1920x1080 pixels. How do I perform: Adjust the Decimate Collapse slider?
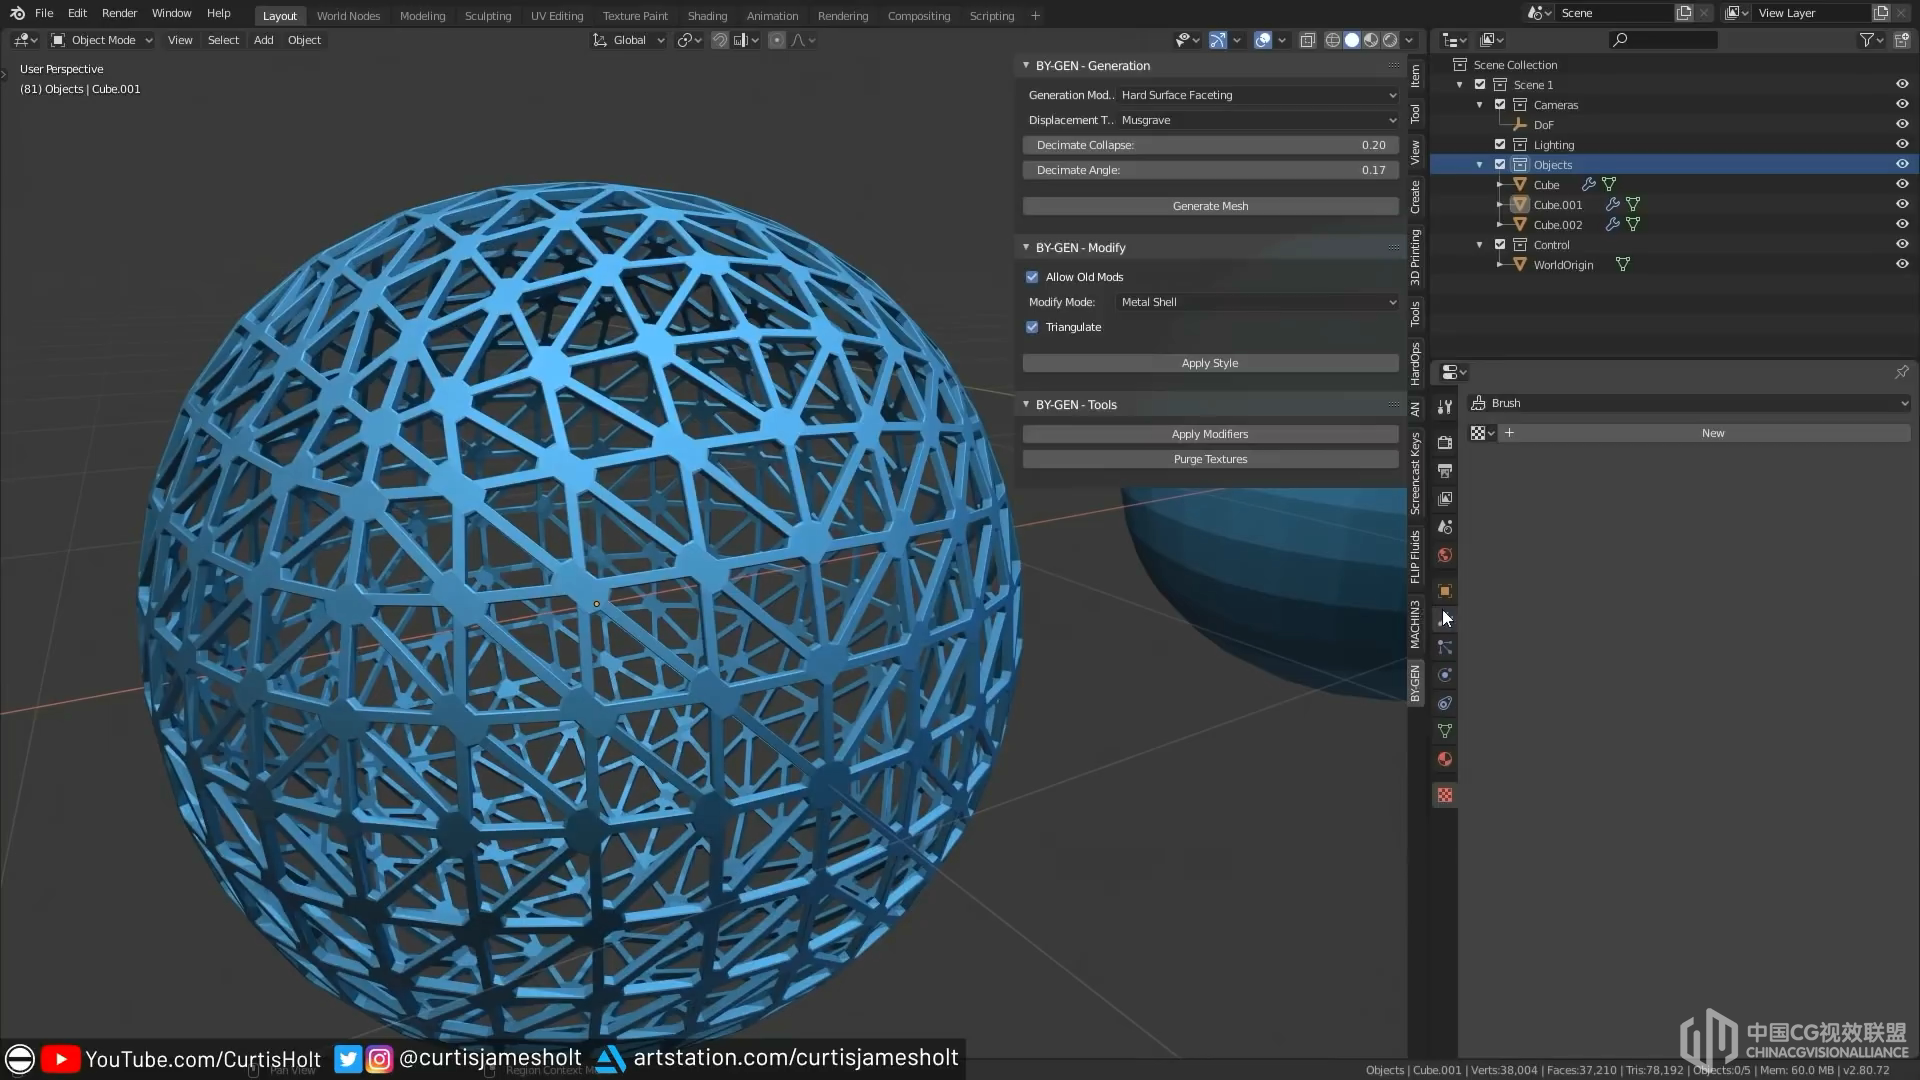[1210, 145]
